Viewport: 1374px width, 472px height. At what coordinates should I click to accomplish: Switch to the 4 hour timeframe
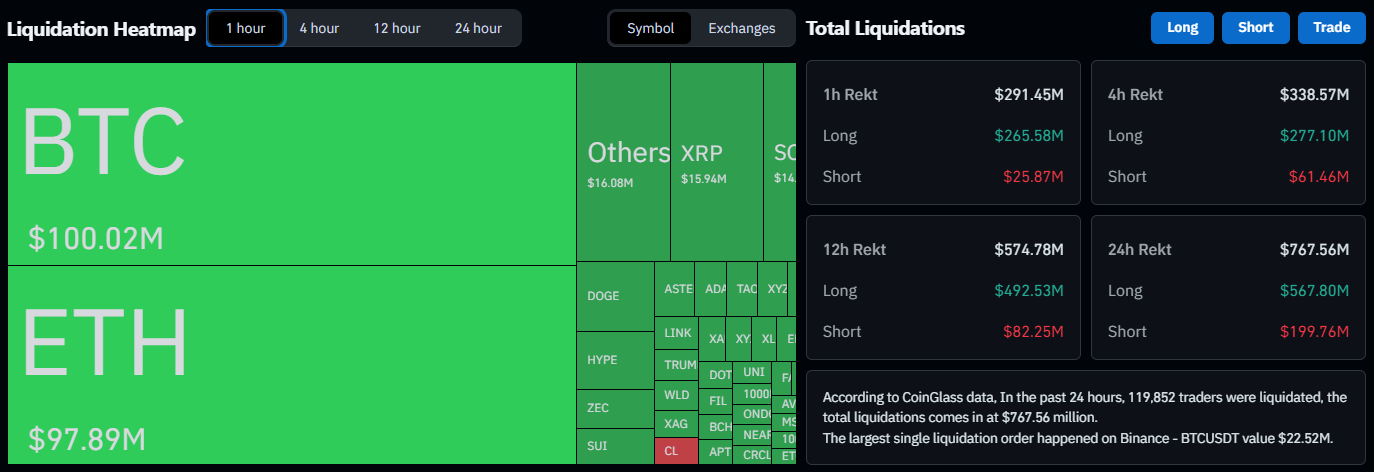click(x=319, y=28)
